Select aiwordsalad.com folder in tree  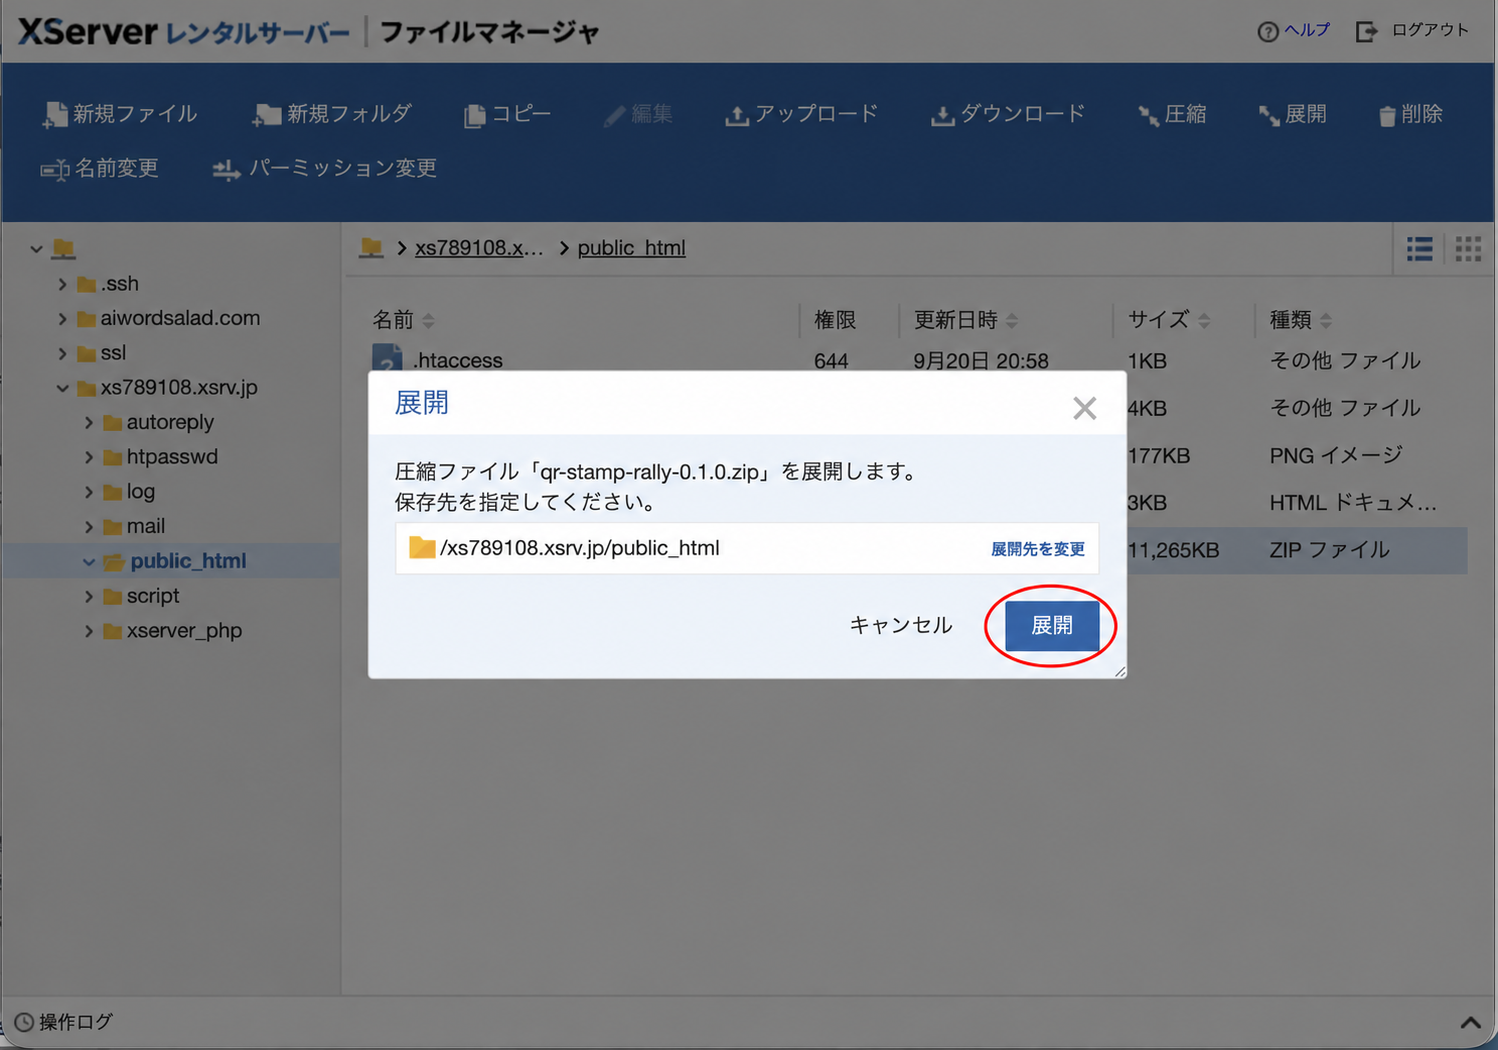[x=168, y=318]
